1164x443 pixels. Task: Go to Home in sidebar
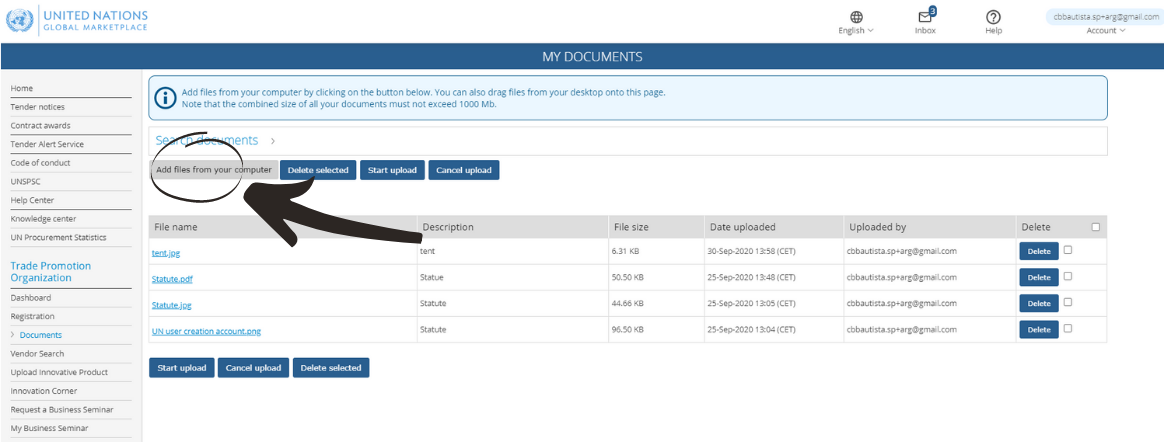[22, 88]
